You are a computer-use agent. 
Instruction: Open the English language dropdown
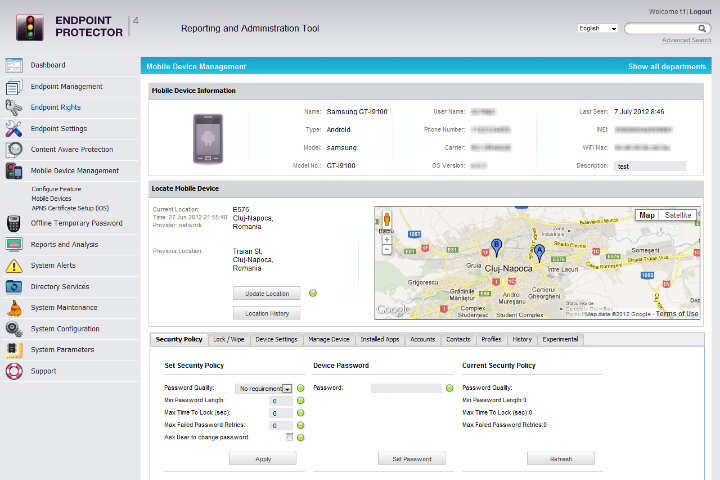[x=597, y=28]
